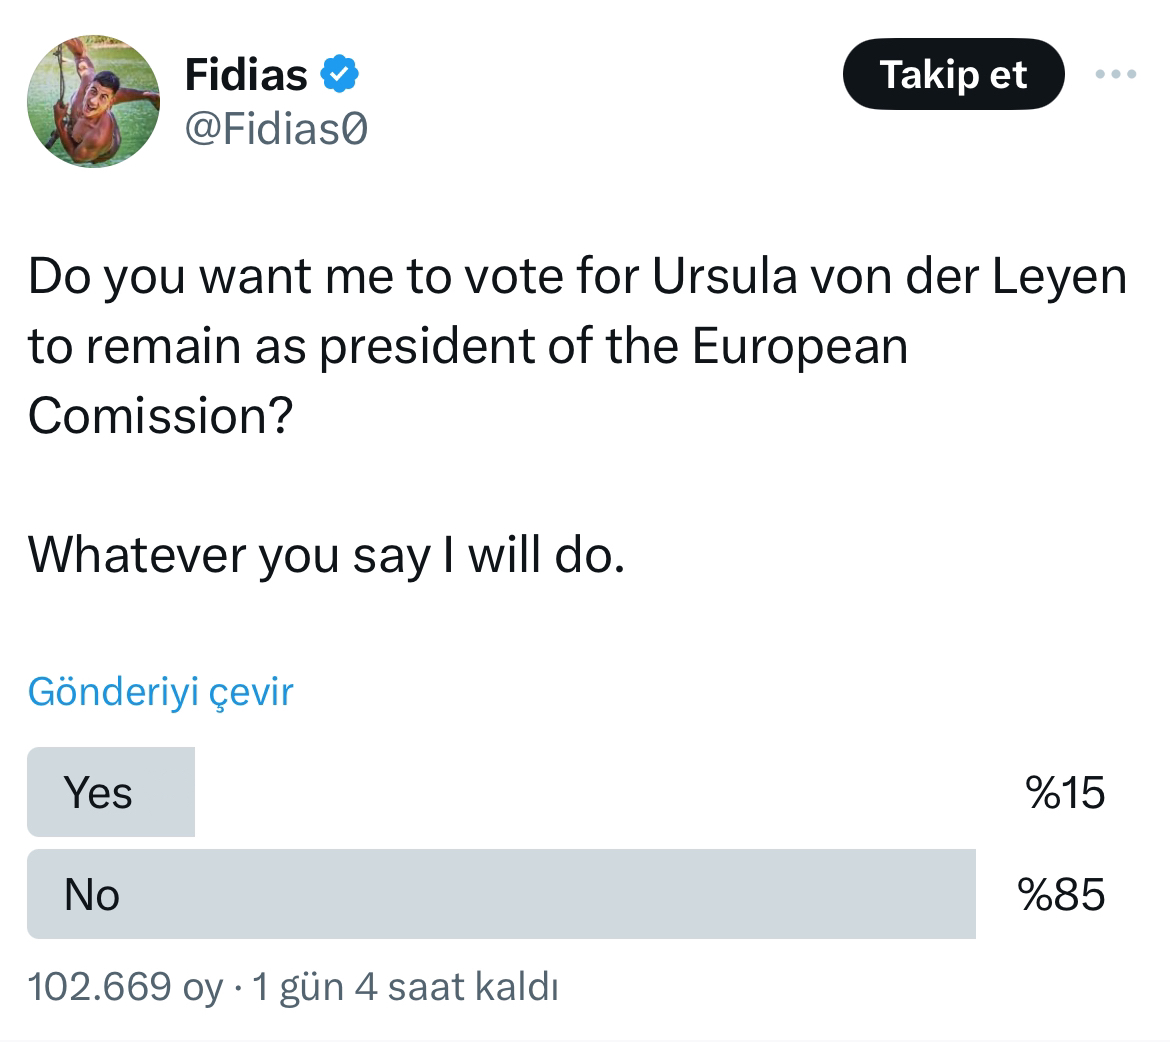The width and height of the screenshot is (1170, 1042).
Task: Open the @Fidias0 handle link
Action: point(276,128)
